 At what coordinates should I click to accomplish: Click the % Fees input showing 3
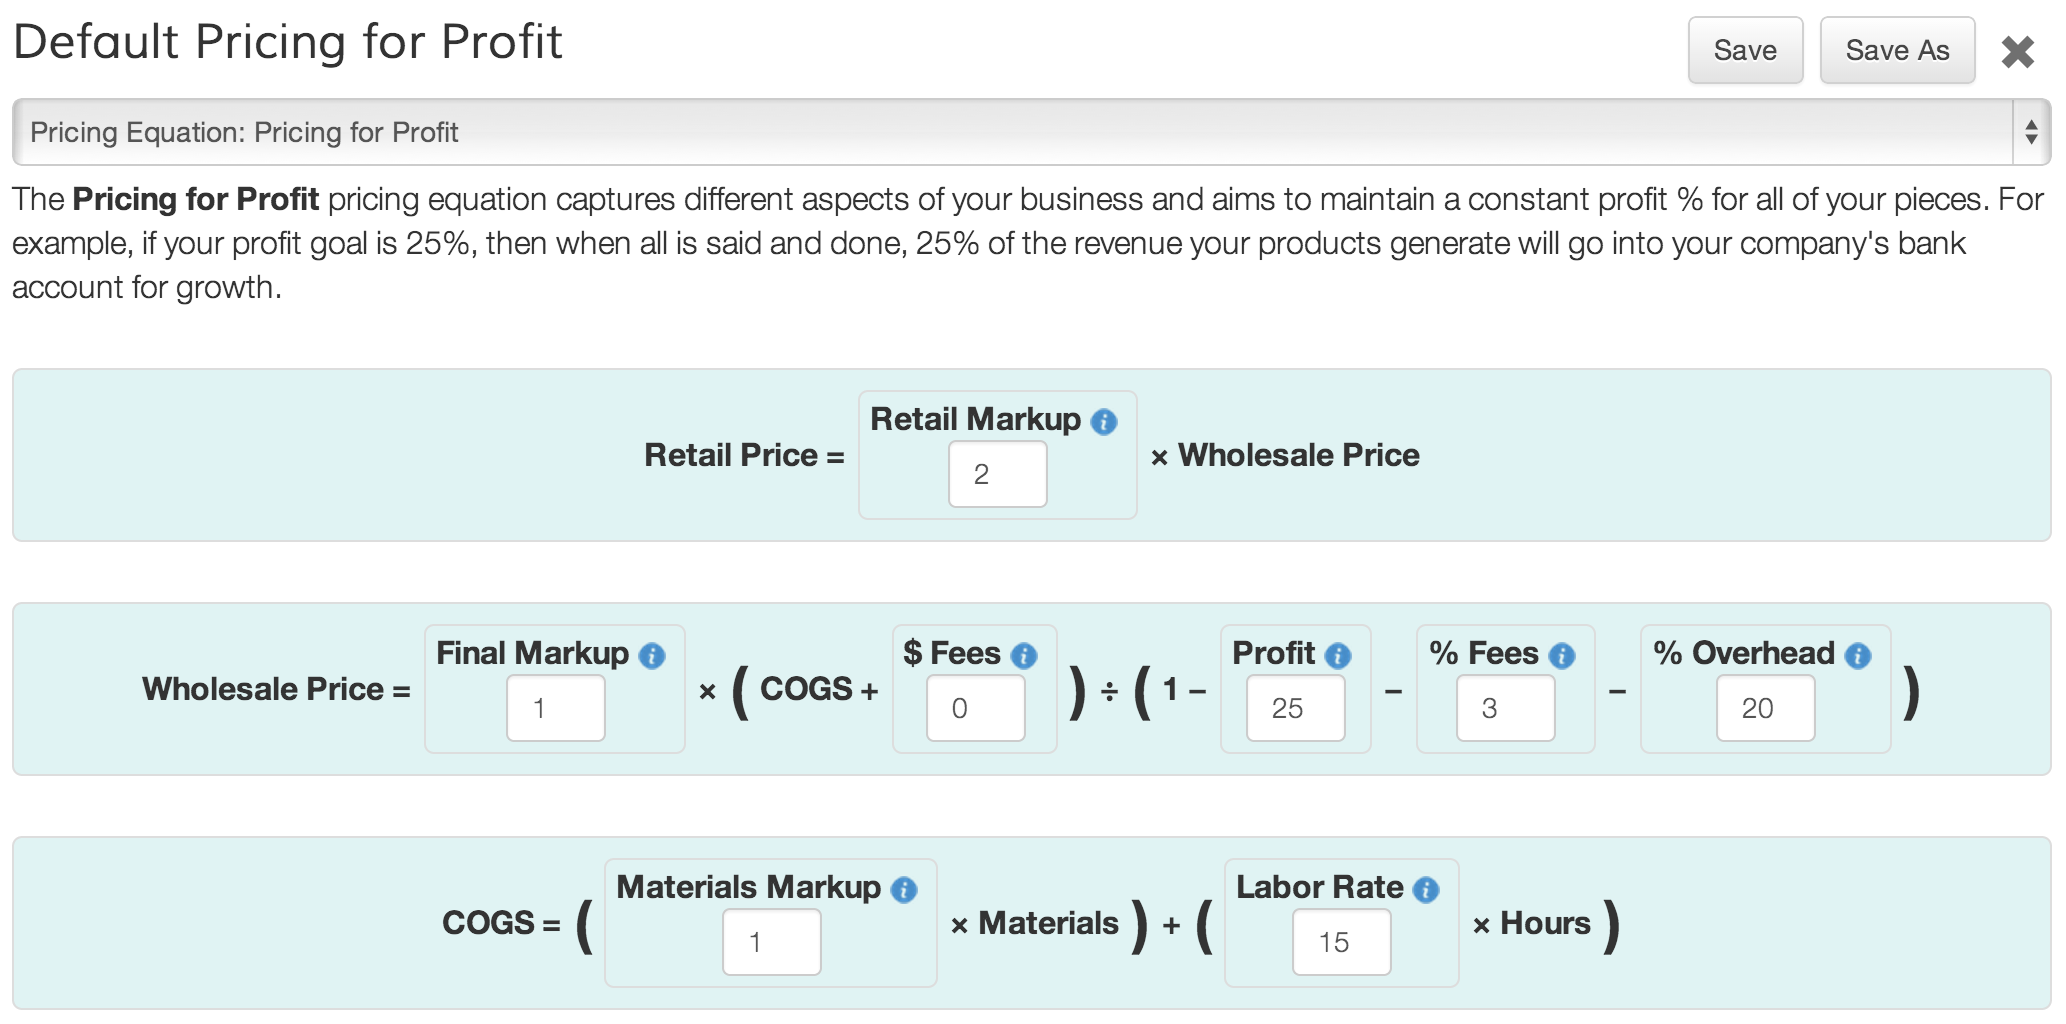[1505, 708]
